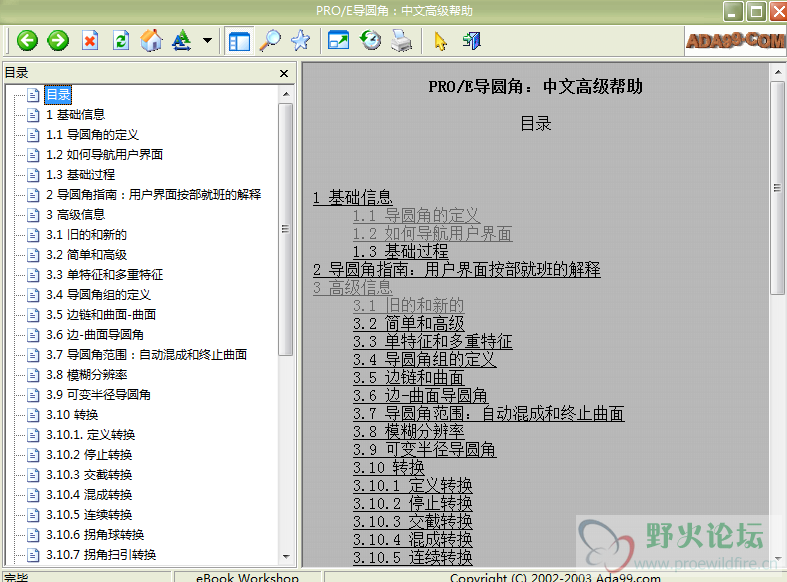The width and height of the screenshot is (787, 582).
Task: Open content link 1.1 导圆角的定义
Action: coord(417,216)
